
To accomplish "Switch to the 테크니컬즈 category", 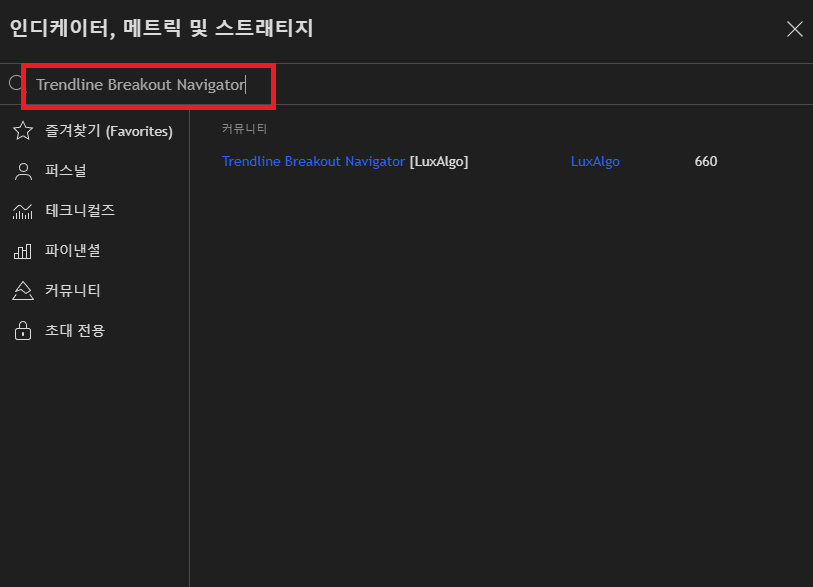I will (94, 211).
